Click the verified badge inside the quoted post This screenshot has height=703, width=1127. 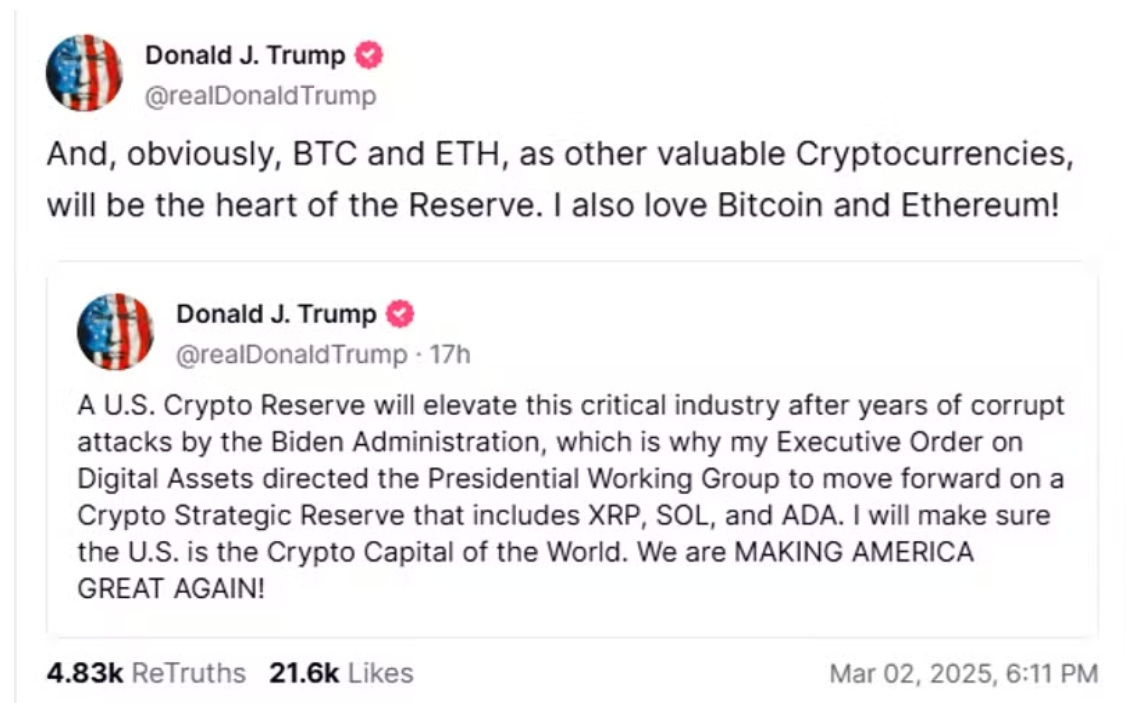(x=400, y=314)
